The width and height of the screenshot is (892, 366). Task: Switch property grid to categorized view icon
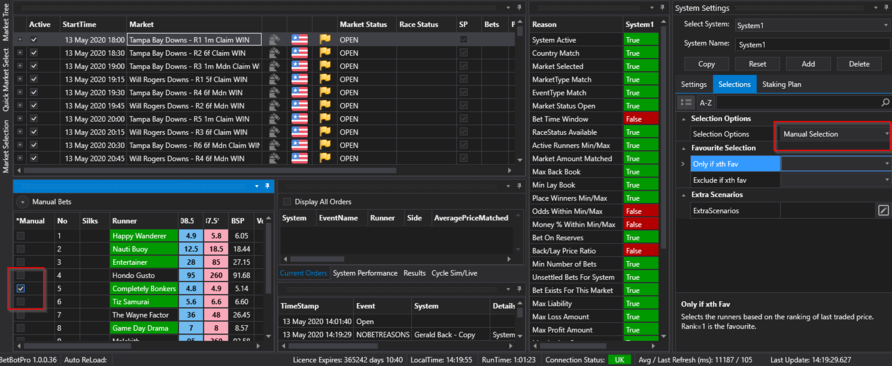(686, 102)
